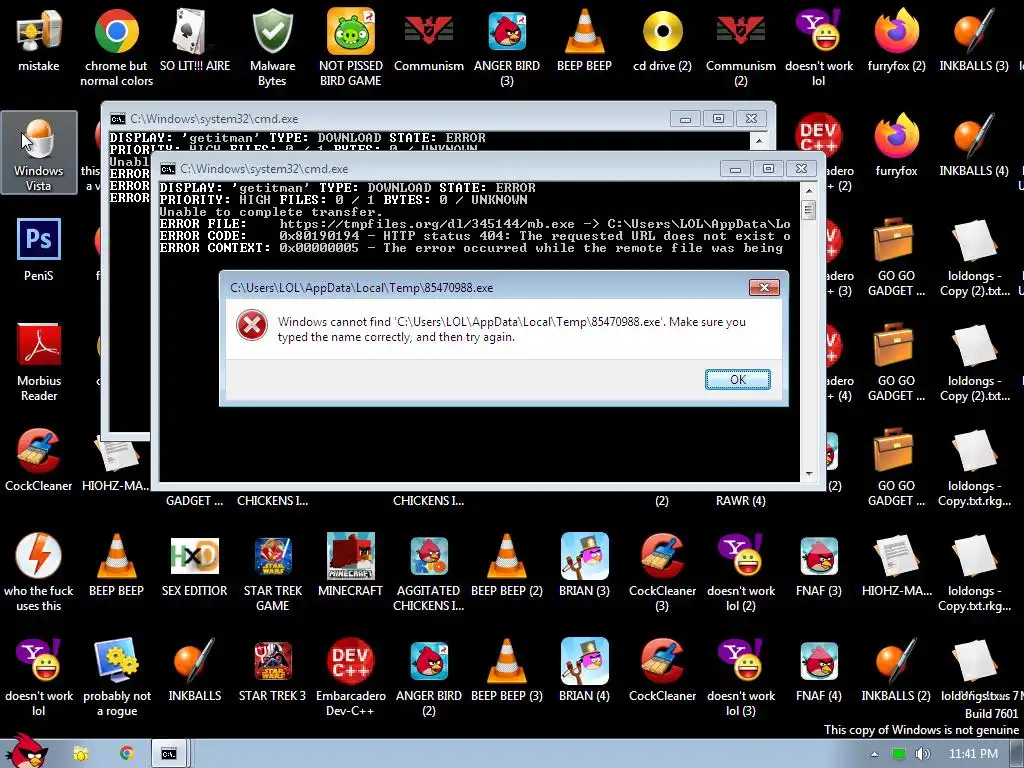Image resolution: width=1024 pixels, height=768 pixels.
Task: Open the lower-left 'BEEP BEEP' cone icon
Action: tap(116, 566)
